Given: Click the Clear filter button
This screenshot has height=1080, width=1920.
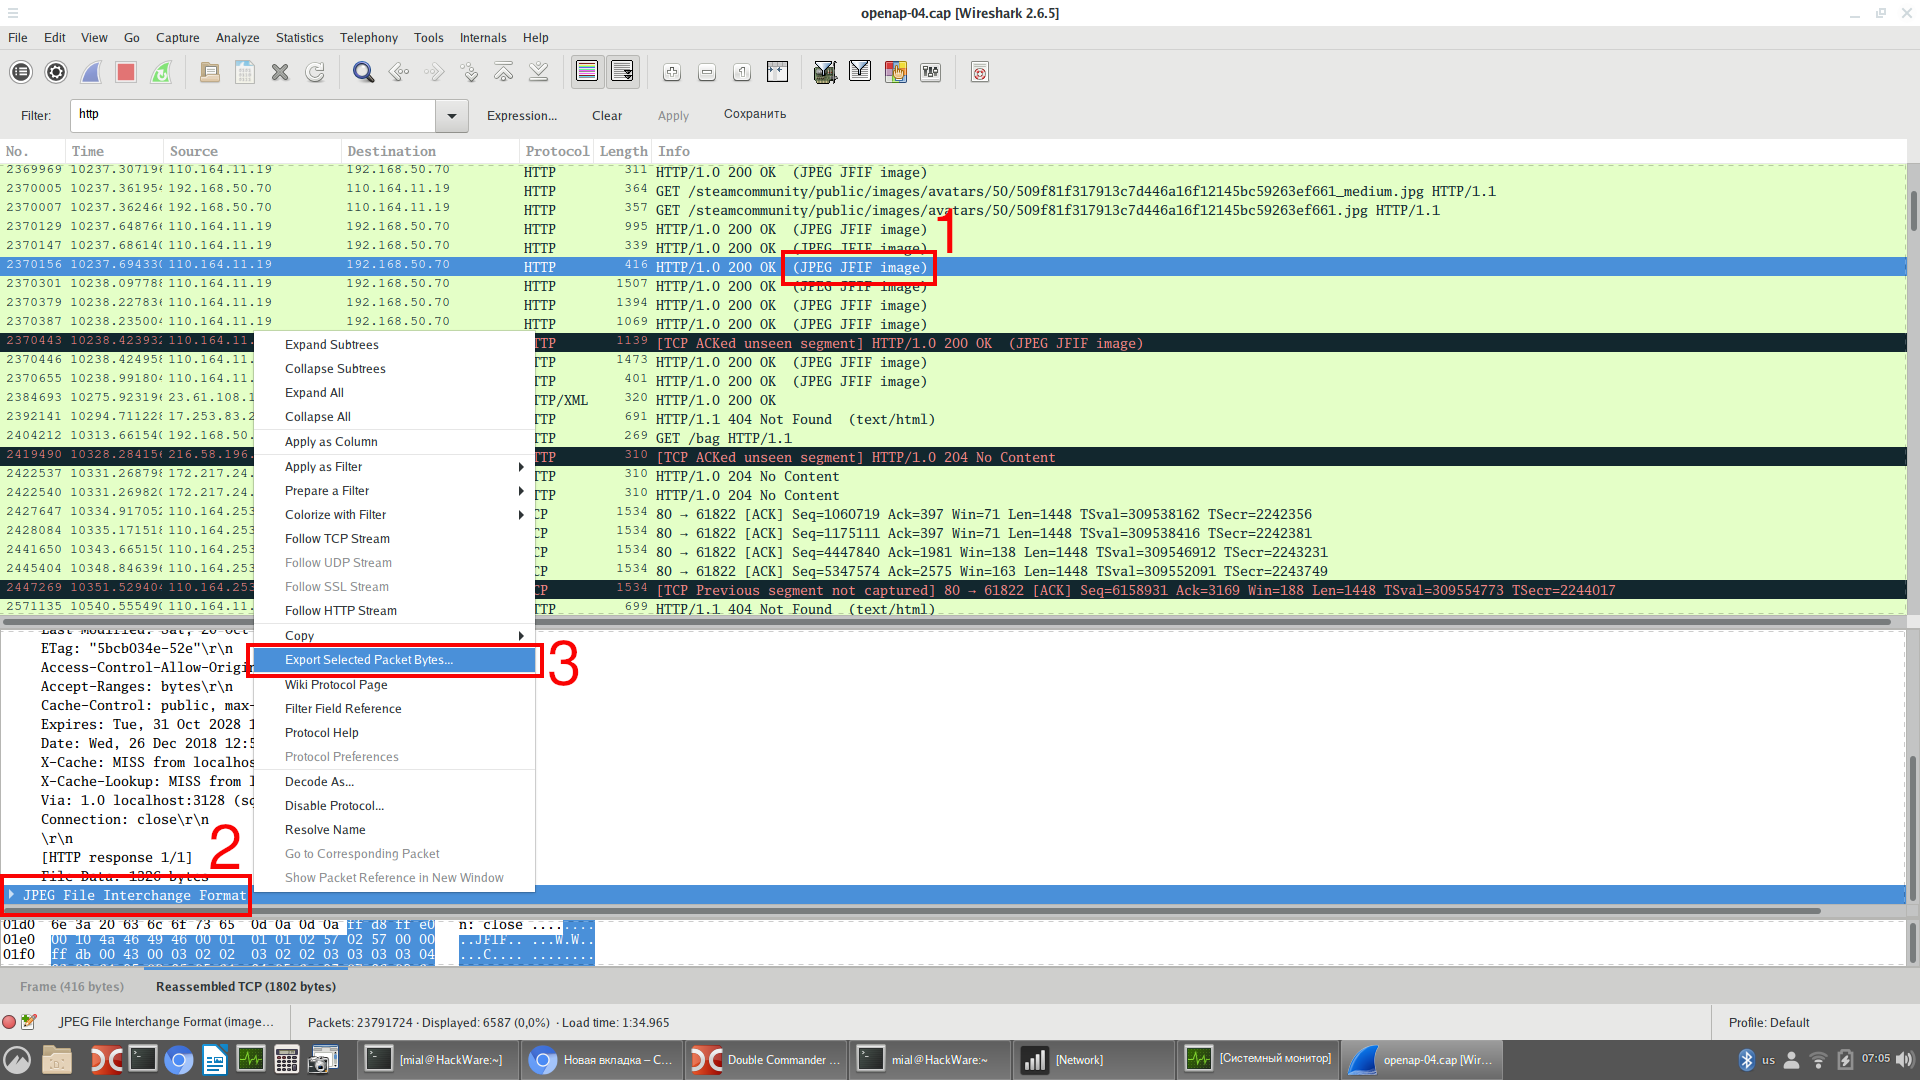Looking at the screenshot, I should (x=606, y=116).
